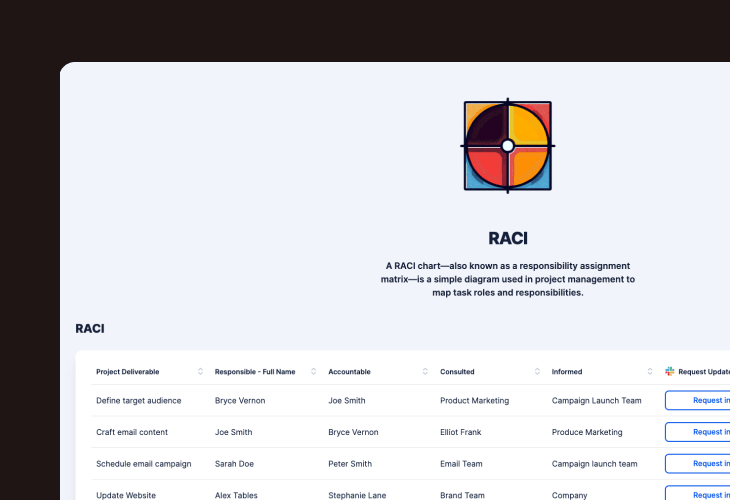The image size is (730, 500).
Task: Sort the Accountable column using its arrows
Action: pos(426,371)
